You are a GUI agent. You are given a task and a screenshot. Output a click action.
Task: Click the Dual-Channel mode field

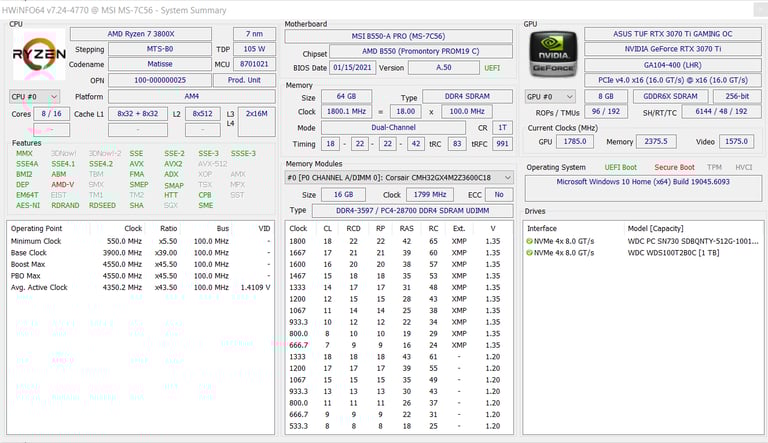click(393, 127)
